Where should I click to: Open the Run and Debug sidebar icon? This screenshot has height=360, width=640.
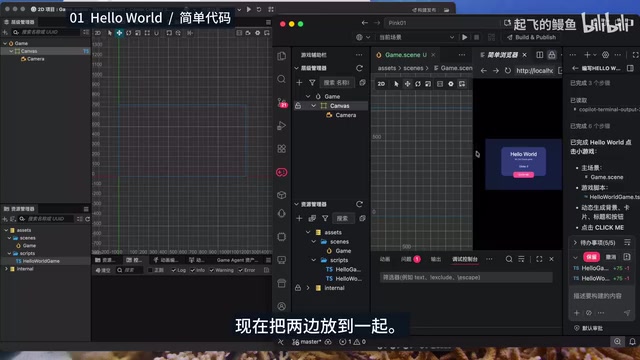coord(282,126)
